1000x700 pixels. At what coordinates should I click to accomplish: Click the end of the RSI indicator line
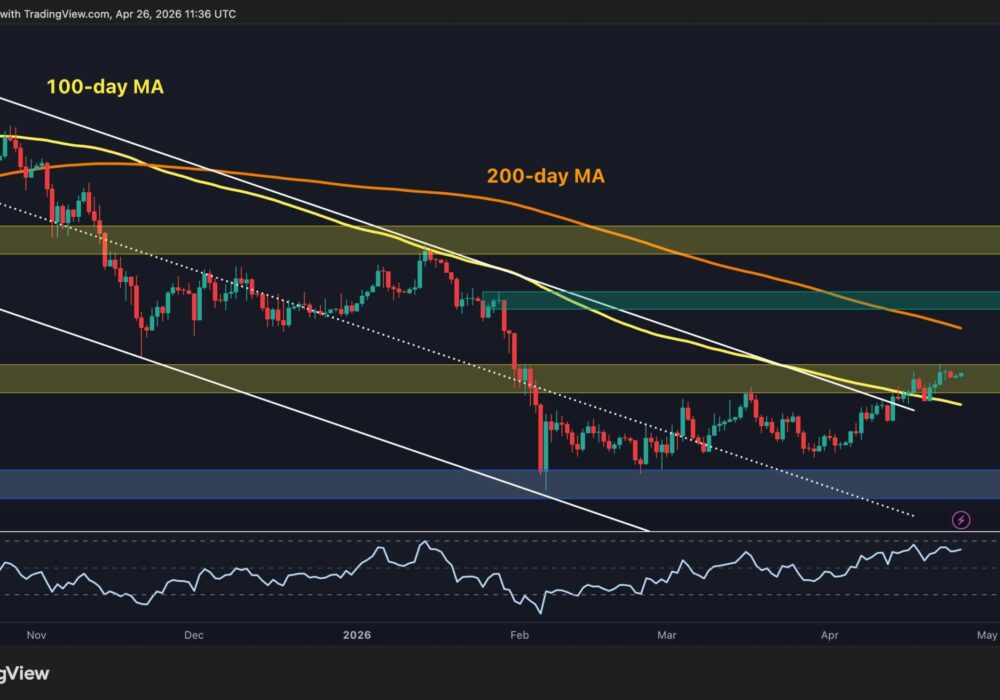(x=961, y=548)
